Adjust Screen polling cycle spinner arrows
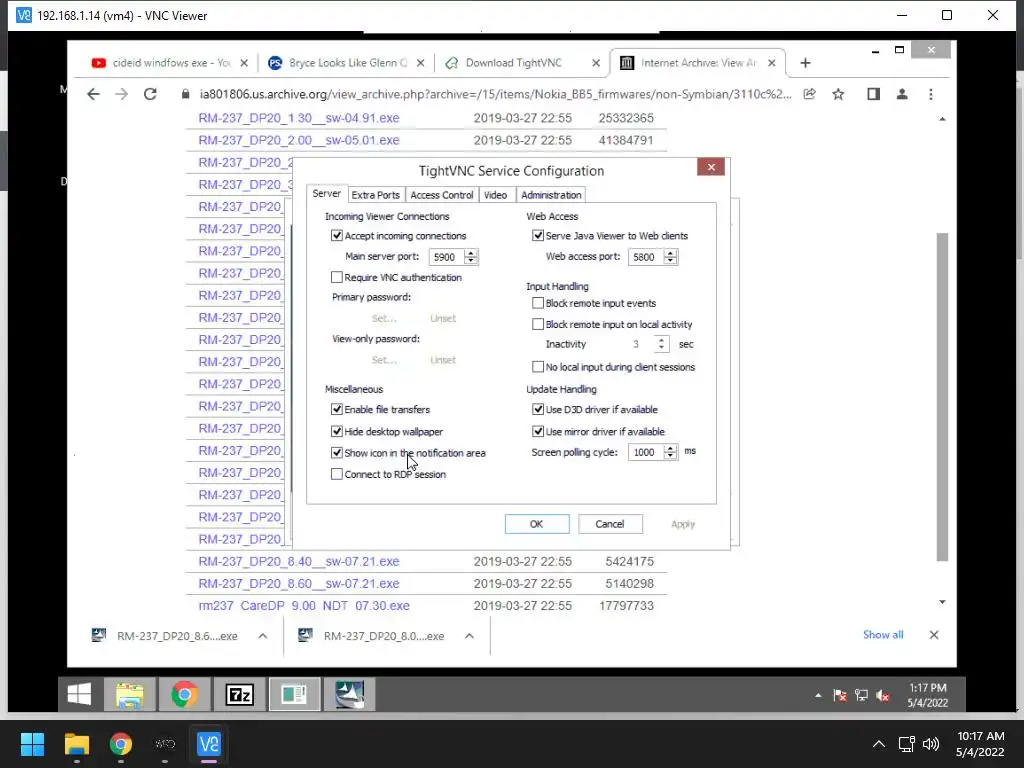This screenshot has width=1024, height=768. pos(670,452)
